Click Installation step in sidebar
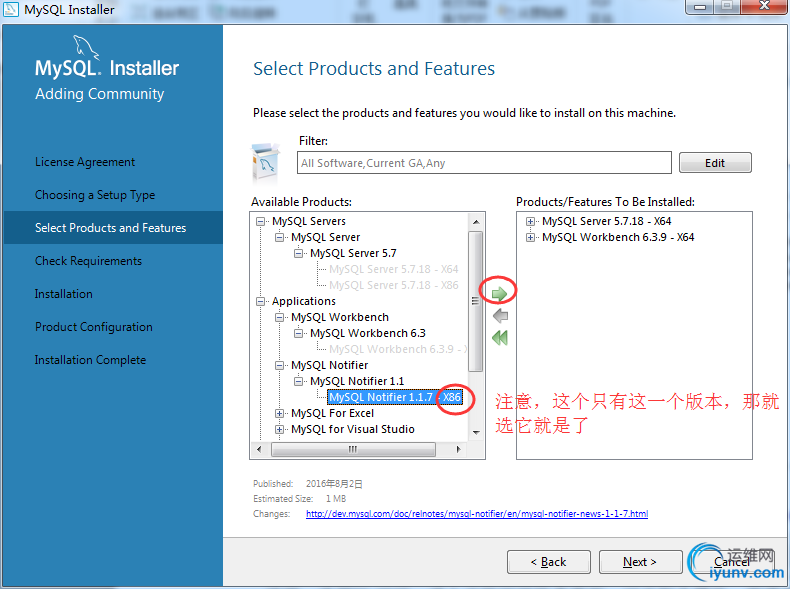The width and height of the screenshot is (790, 589). tap(63, 294)
